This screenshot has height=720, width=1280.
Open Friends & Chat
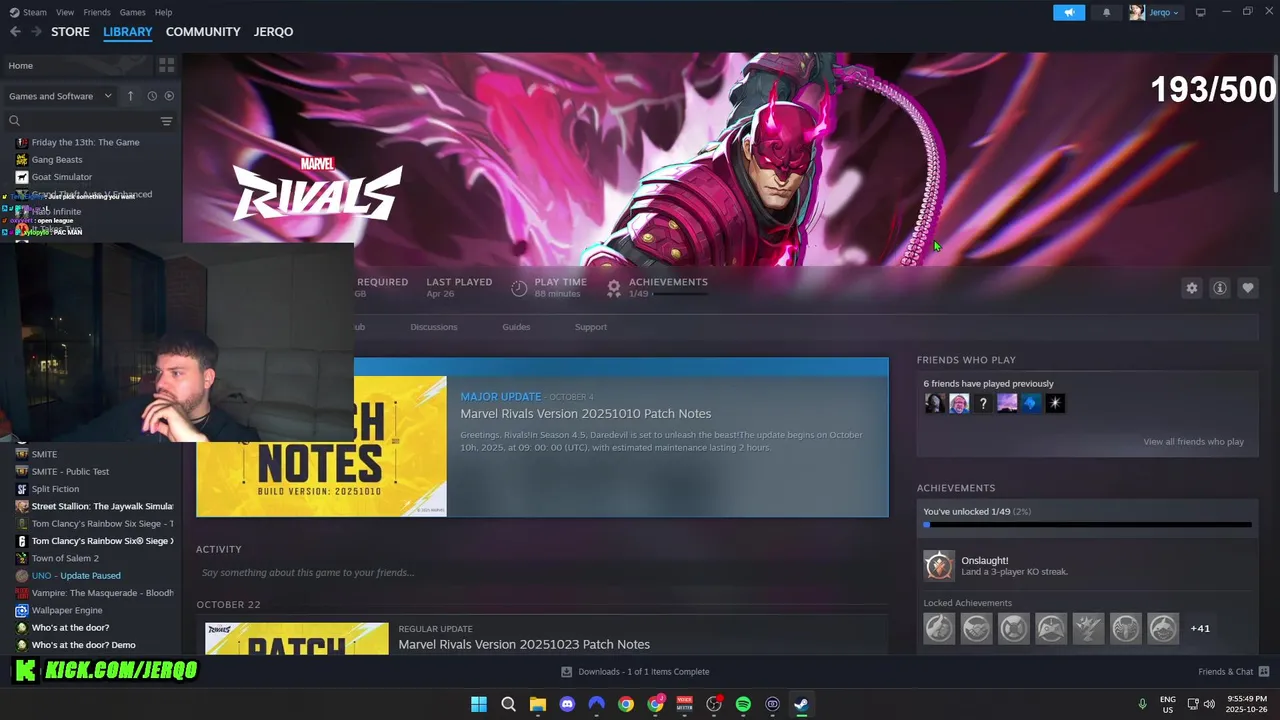pyautogui.click(x=1234, y=672)
